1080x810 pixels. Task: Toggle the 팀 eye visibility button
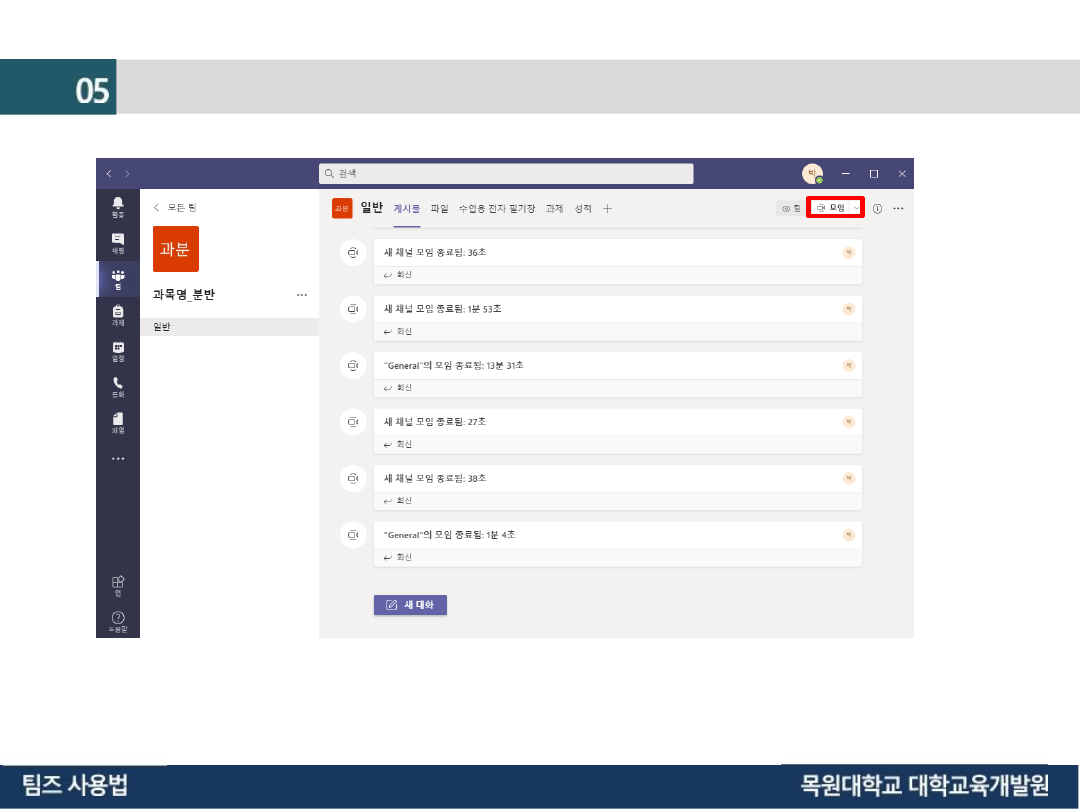791,209
